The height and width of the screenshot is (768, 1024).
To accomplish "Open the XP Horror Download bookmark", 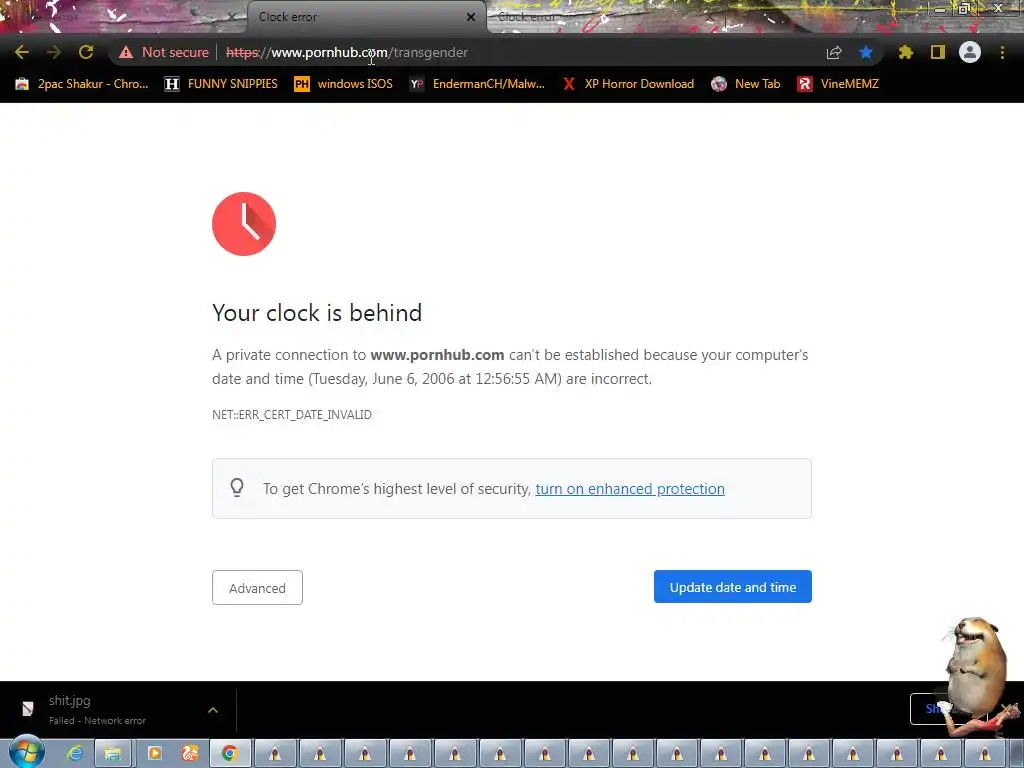I will pos(628,84).
